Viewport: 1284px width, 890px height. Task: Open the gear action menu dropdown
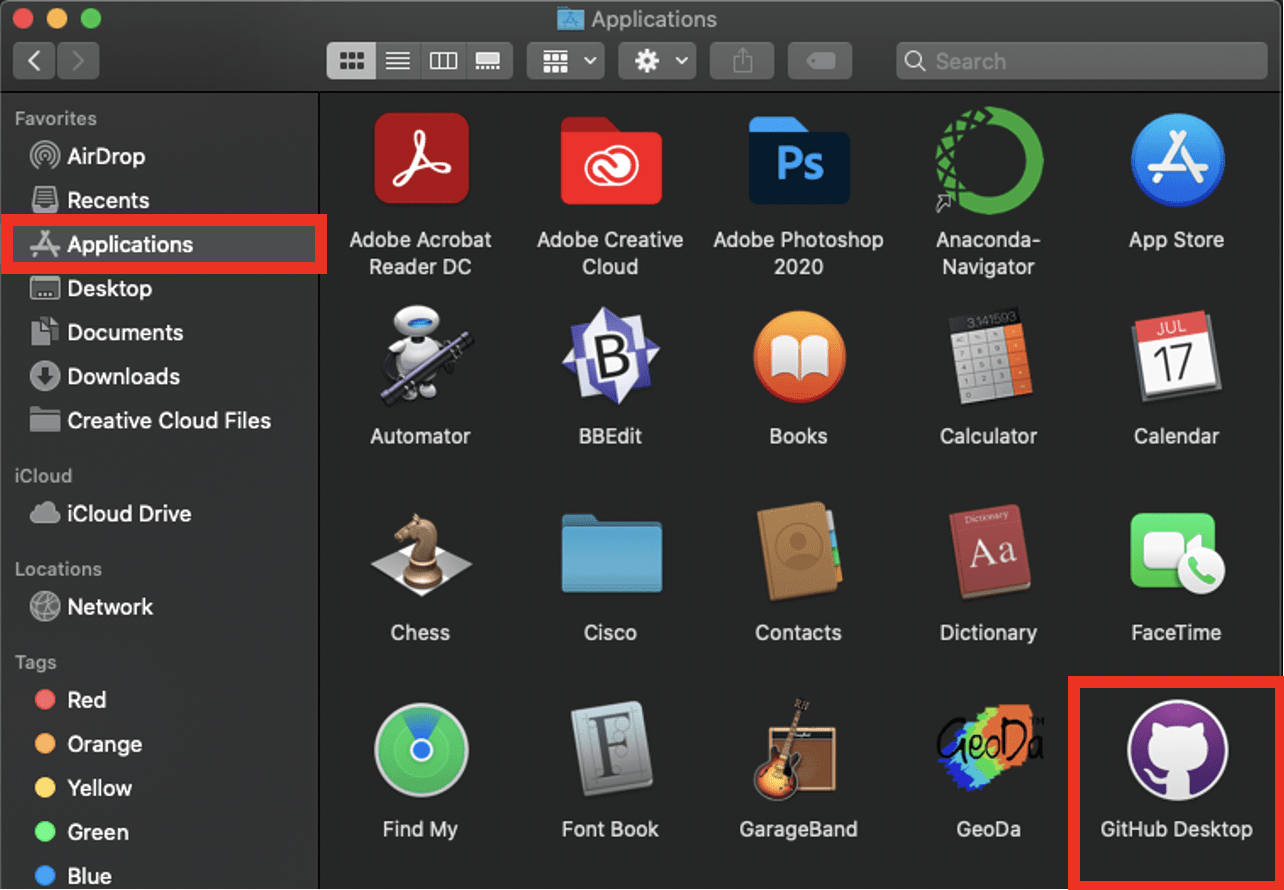(x=657, y=61)
